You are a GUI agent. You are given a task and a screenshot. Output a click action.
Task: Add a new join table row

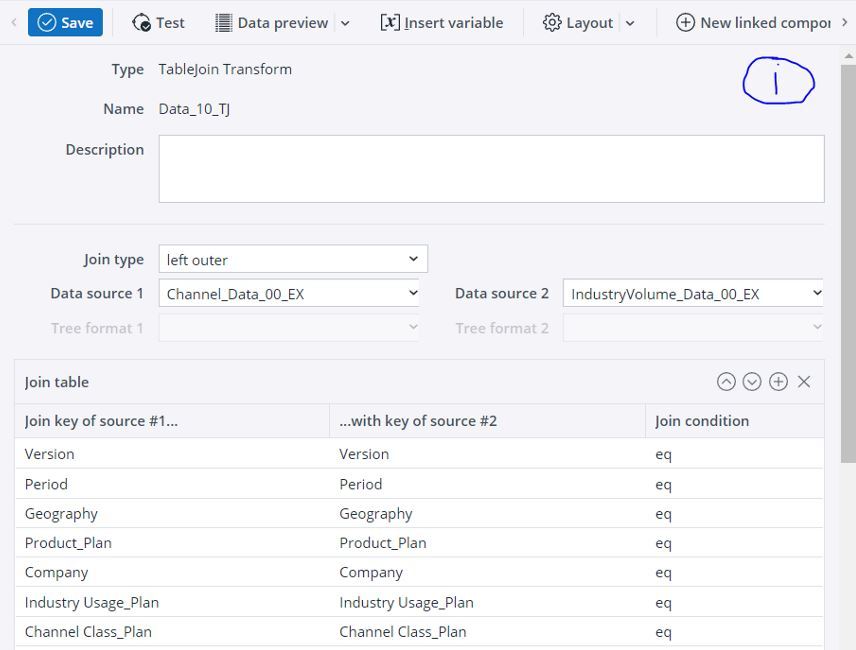(x=778, y=382)
